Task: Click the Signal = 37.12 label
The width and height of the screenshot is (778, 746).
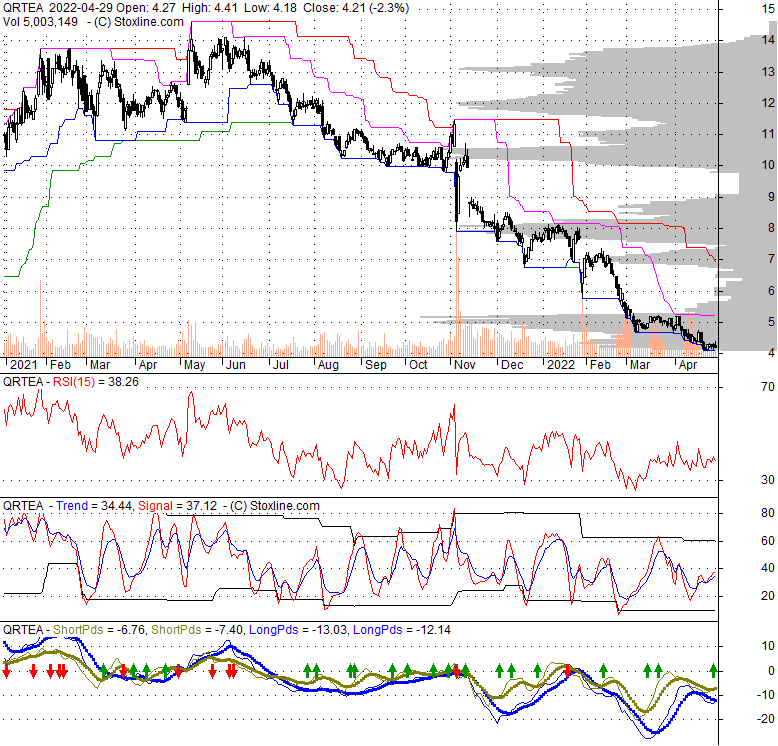Action: pyautogui.click(x=177, y=506)
